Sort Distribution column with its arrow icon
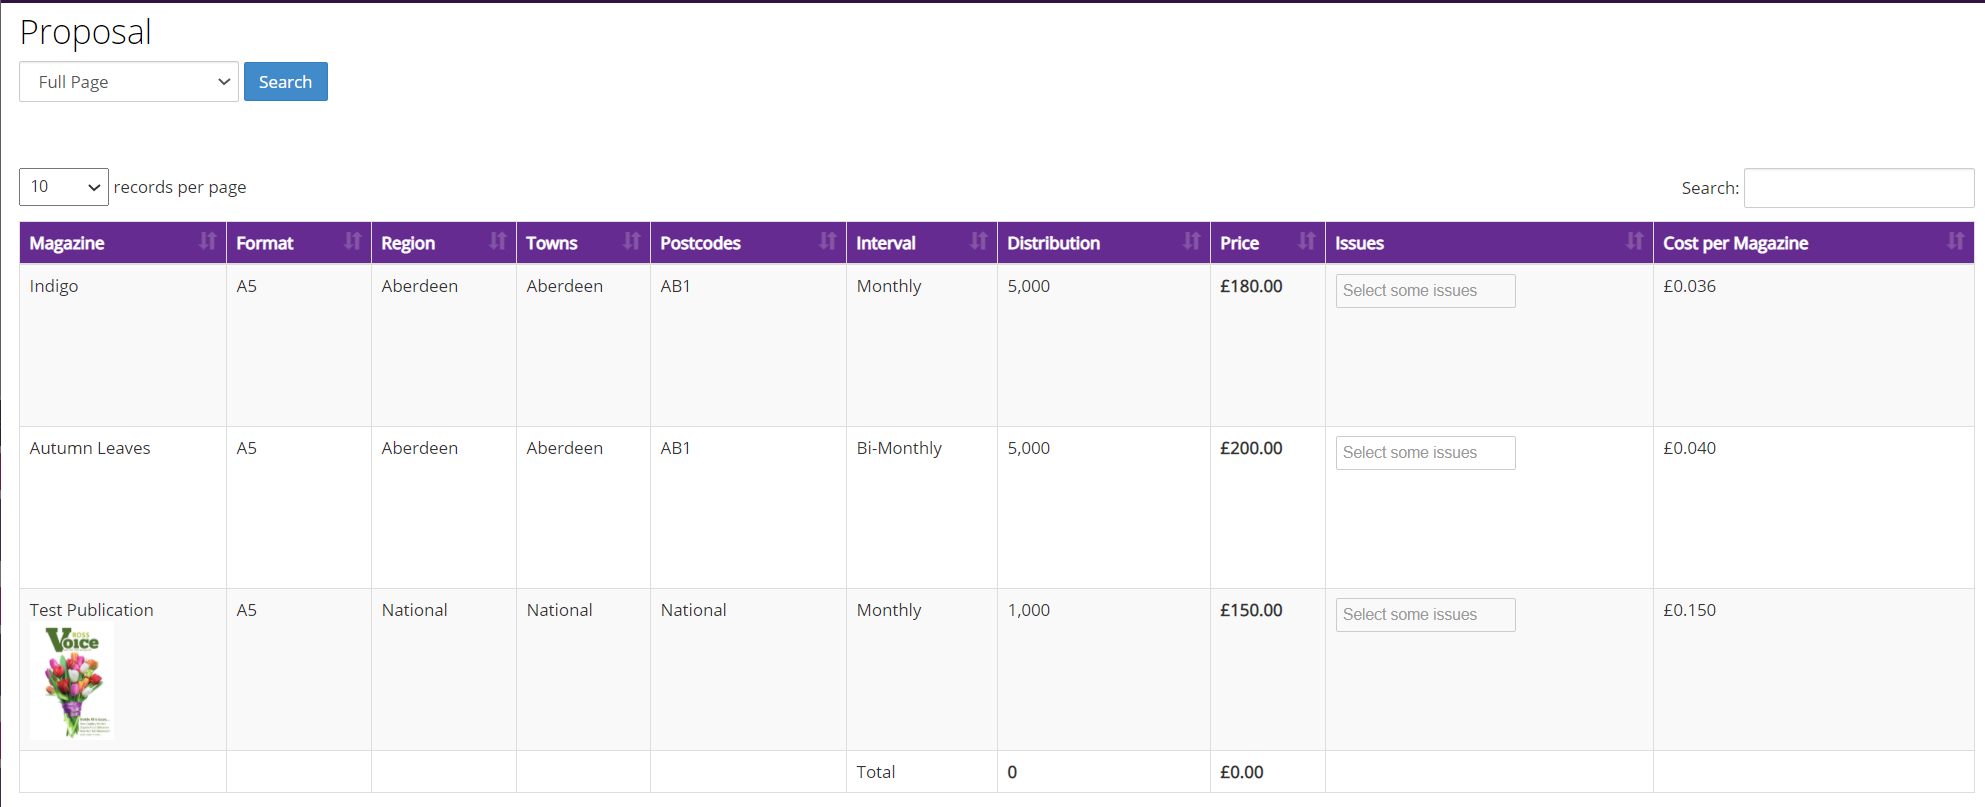This screenshot has width=1985, height=807. [x=1191, y=241]
